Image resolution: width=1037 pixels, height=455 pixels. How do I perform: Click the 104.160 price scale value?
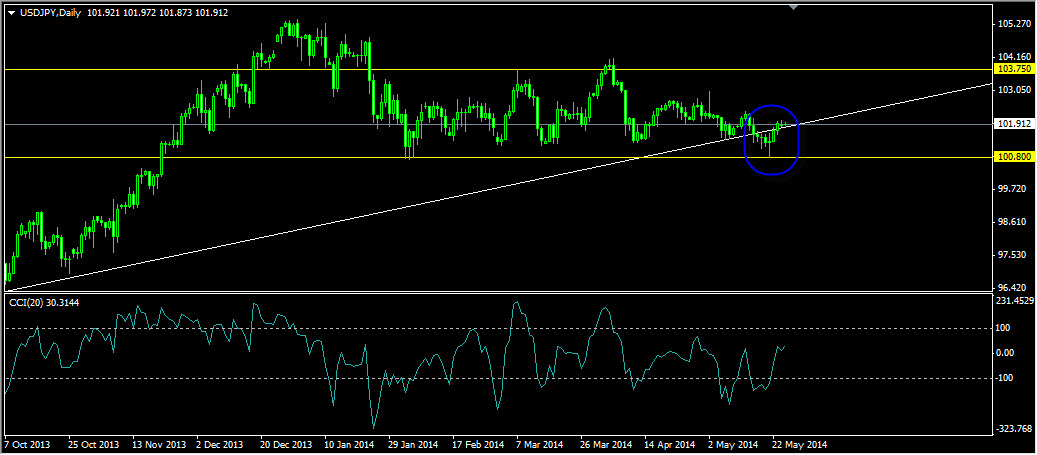1013,57
